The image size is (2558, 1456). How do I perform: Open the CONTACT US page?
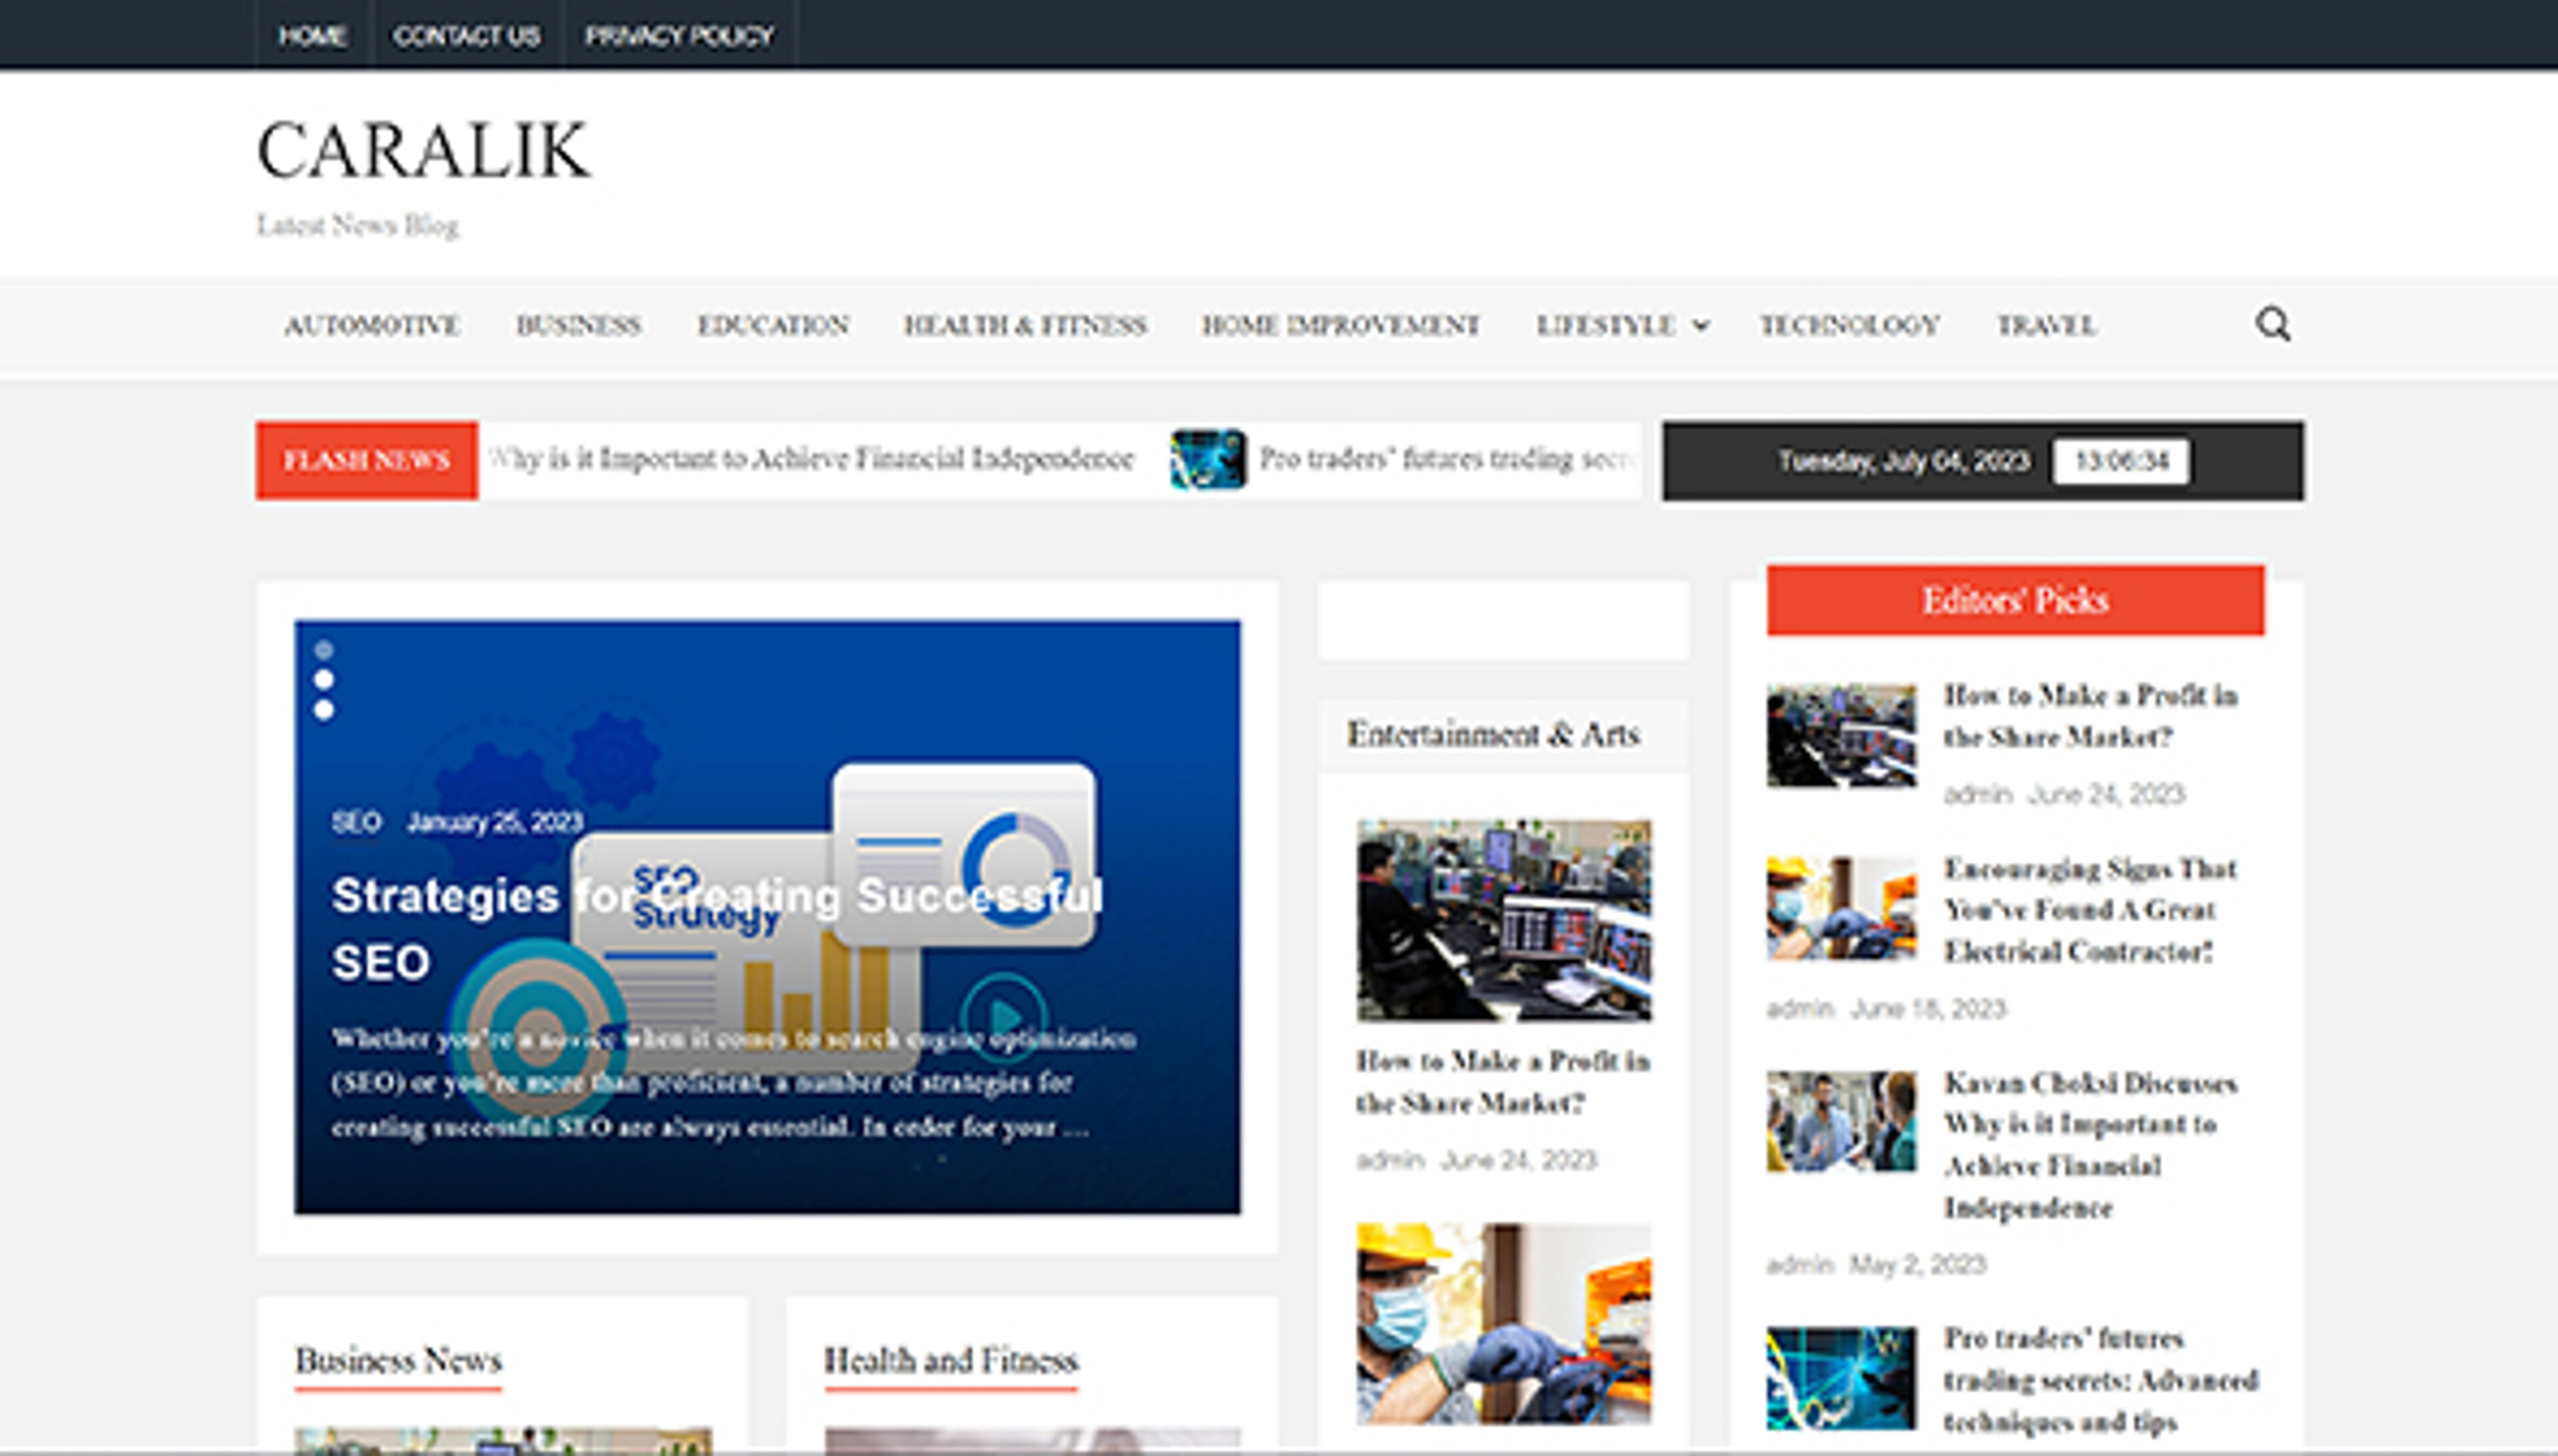tap(467, 36)
